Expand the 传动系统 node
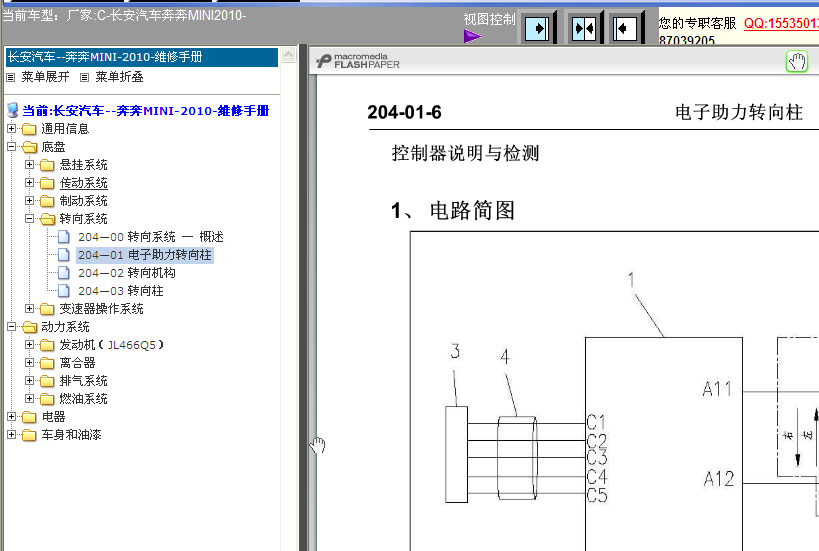Image resolution: width=819 pixels, height=551 pixels. pyautogui.click(x=29, y=182)
